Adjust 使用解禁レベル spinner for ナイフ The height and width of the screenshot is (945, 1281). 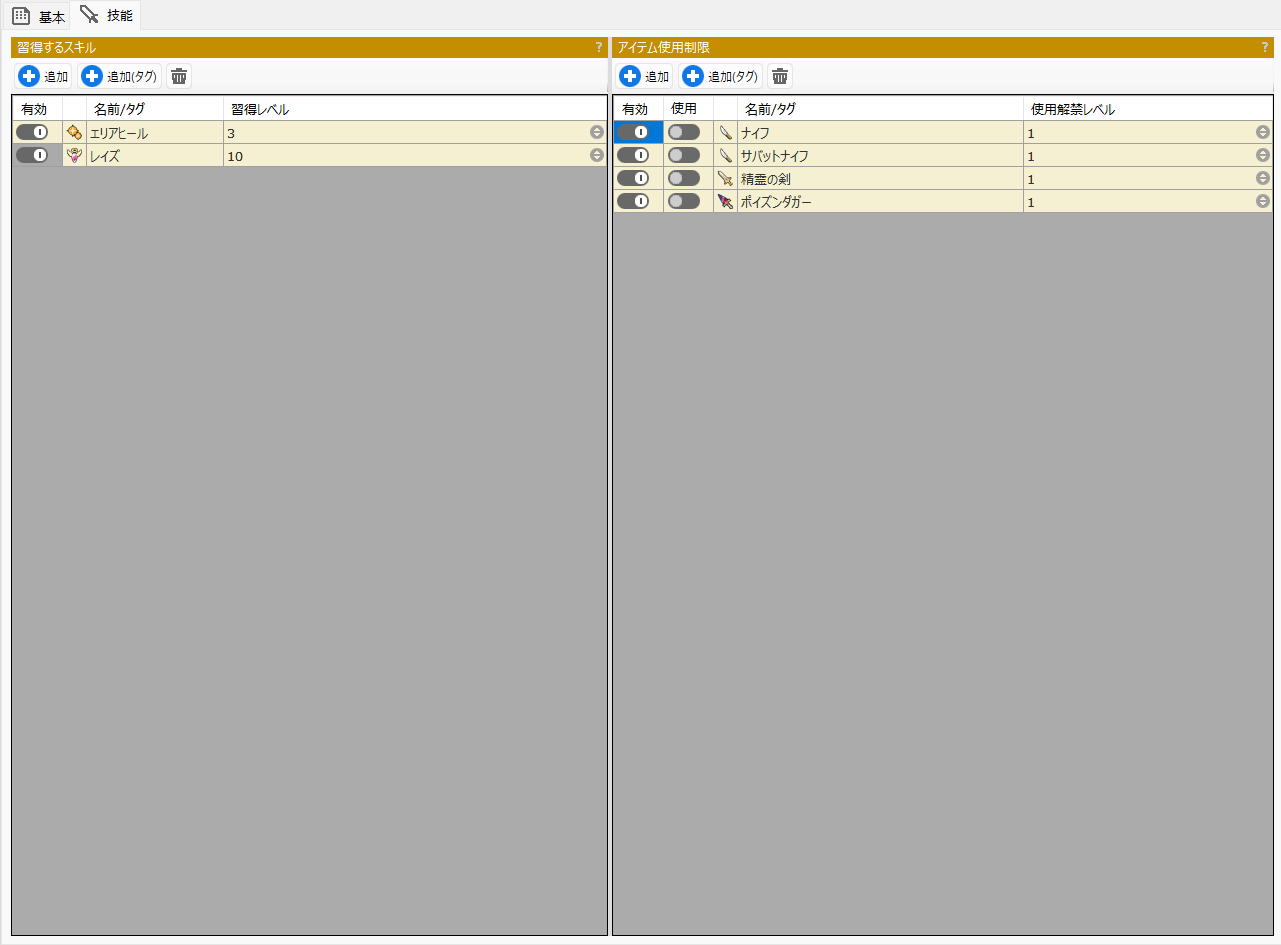[x=1263, y=132]
